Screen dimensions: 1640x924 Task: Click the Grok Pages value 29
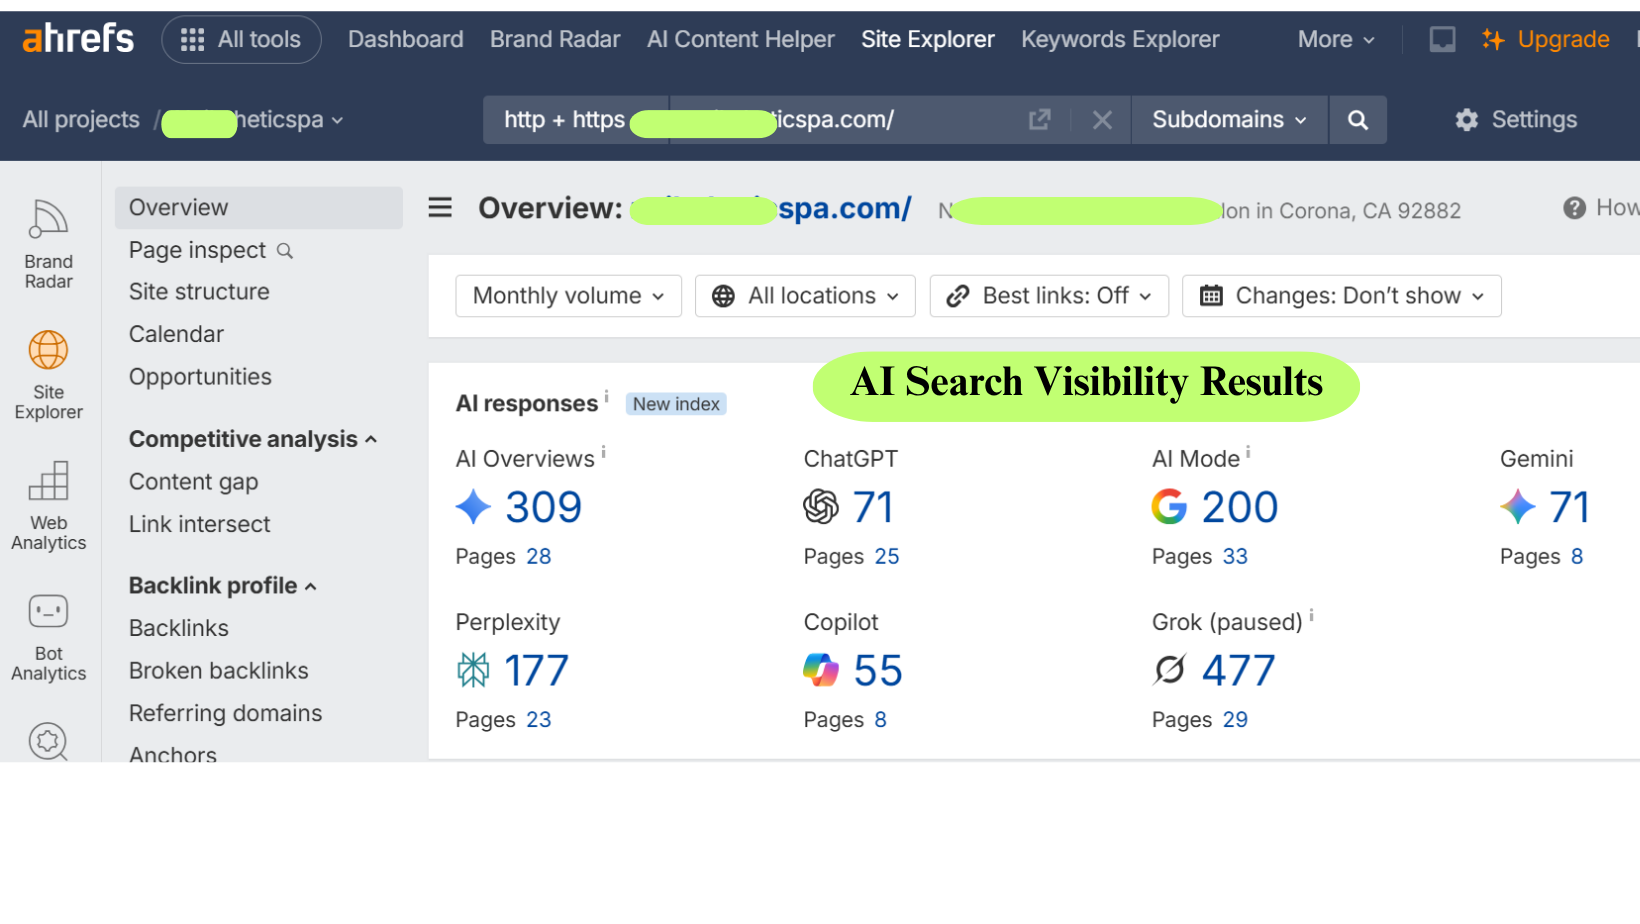[x=1235, y=720]
